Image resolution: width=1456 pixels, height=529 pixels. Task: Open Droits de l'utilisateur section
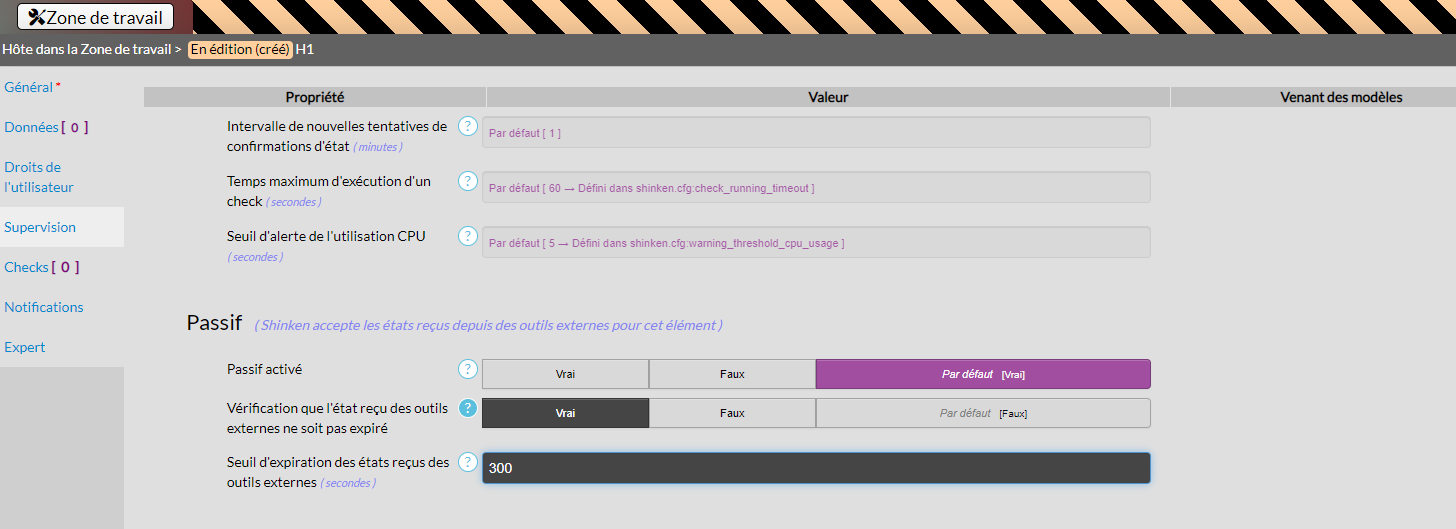38,177
